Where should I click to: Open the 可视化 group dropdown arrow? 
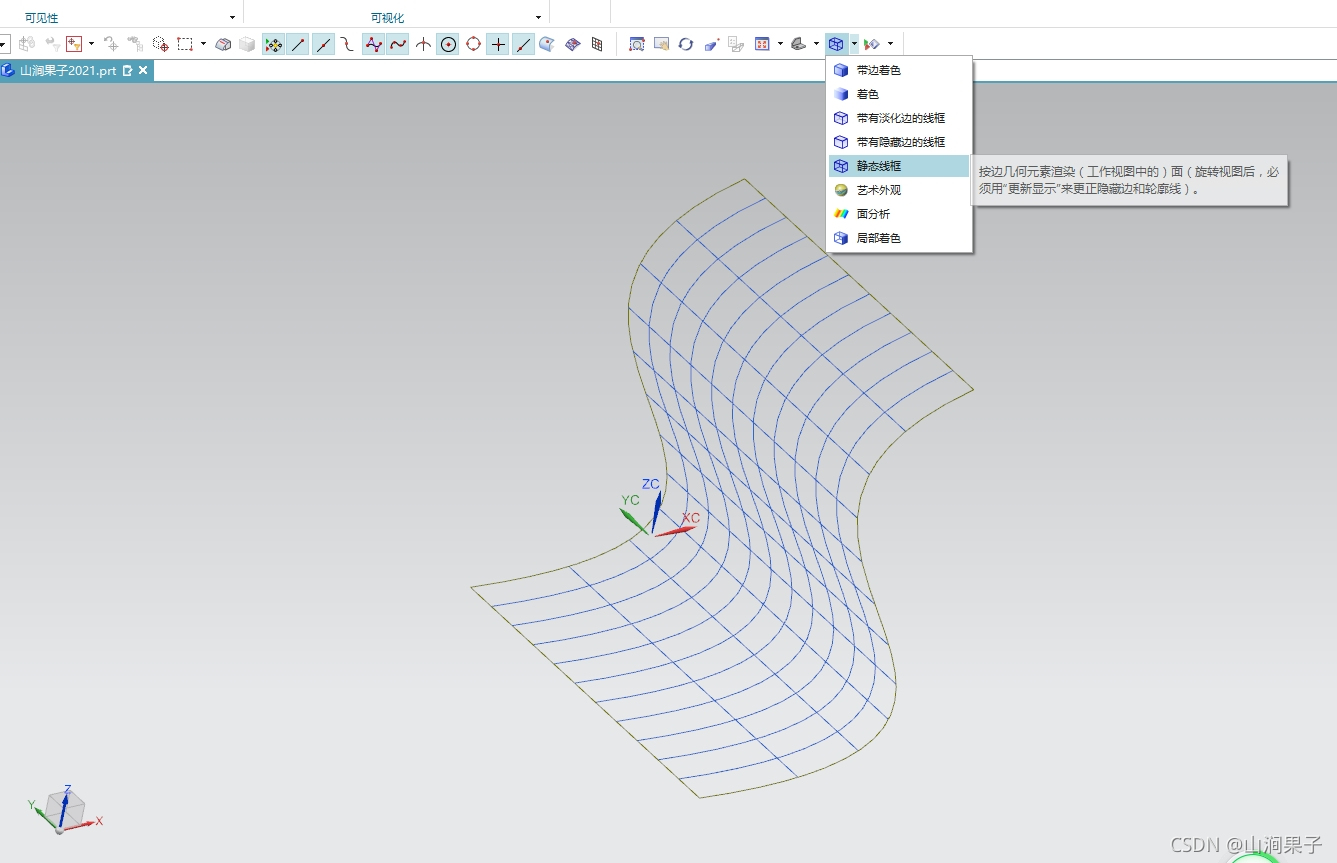point(538,18)
